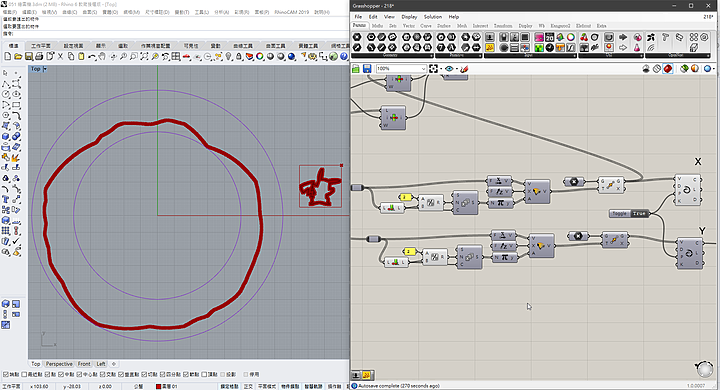Click the red shaded preview mode icon

(x=668, y=68)
